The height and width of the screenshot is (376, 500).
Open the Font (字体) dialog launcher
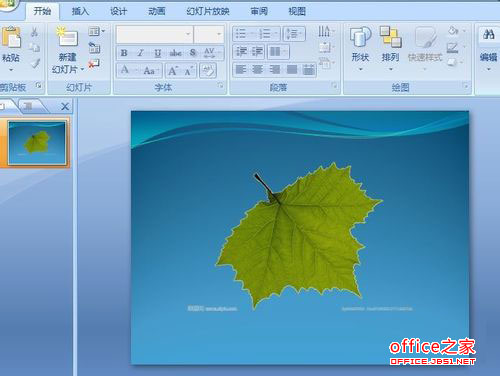pos(221,86)
